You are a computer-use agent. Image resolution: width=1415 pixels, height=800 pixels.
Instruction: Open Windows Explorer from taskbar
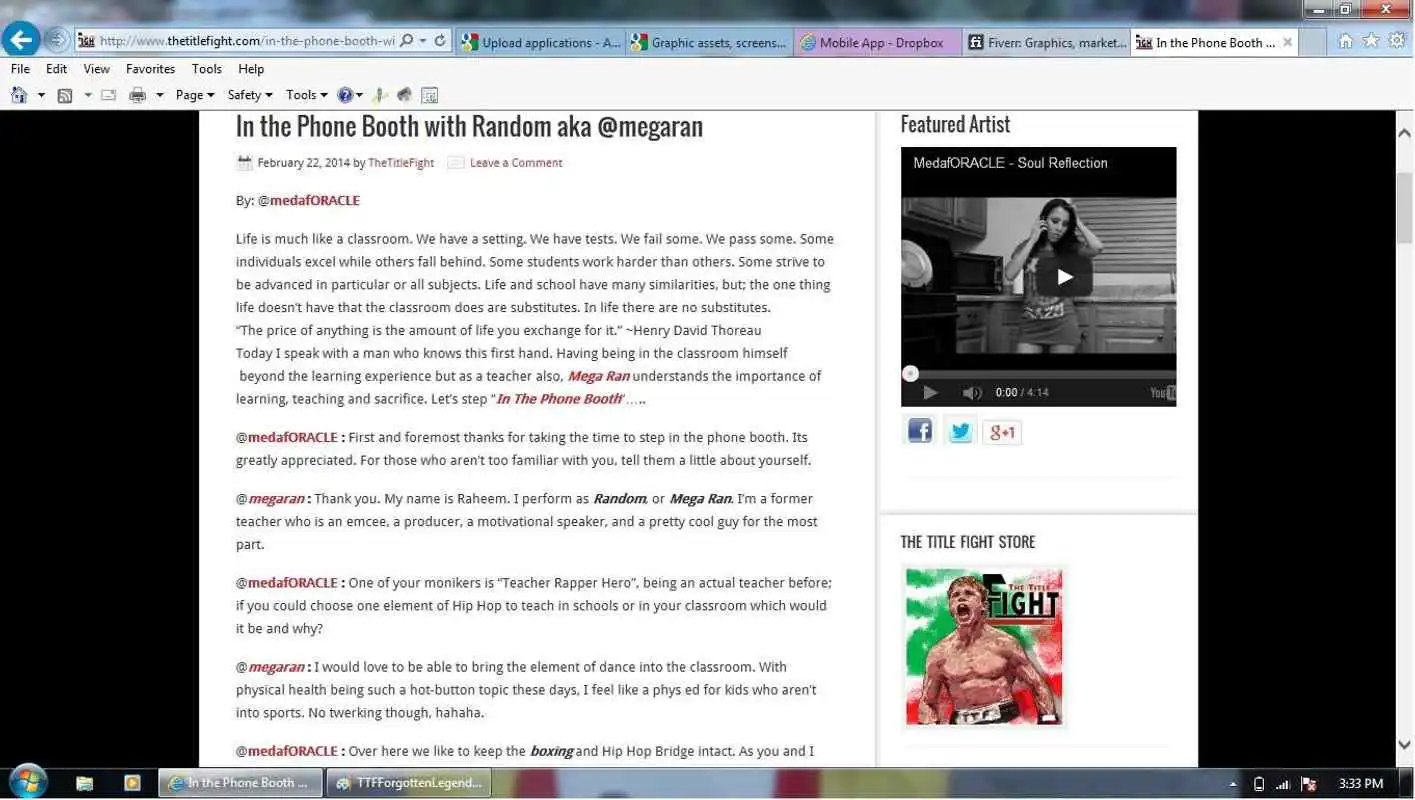click(84, 783)
